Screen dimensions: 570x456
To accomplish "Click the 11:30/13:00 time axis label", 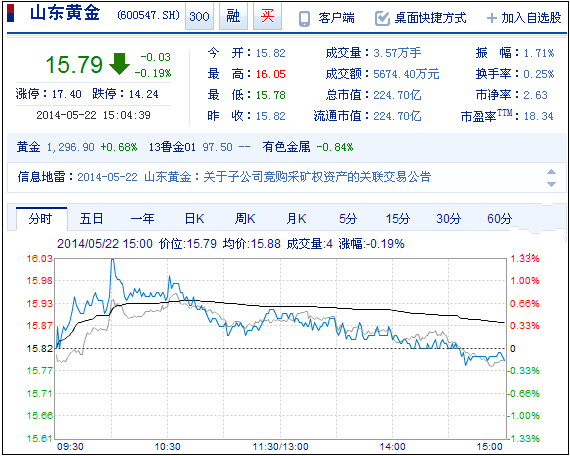I will point(281,447).
